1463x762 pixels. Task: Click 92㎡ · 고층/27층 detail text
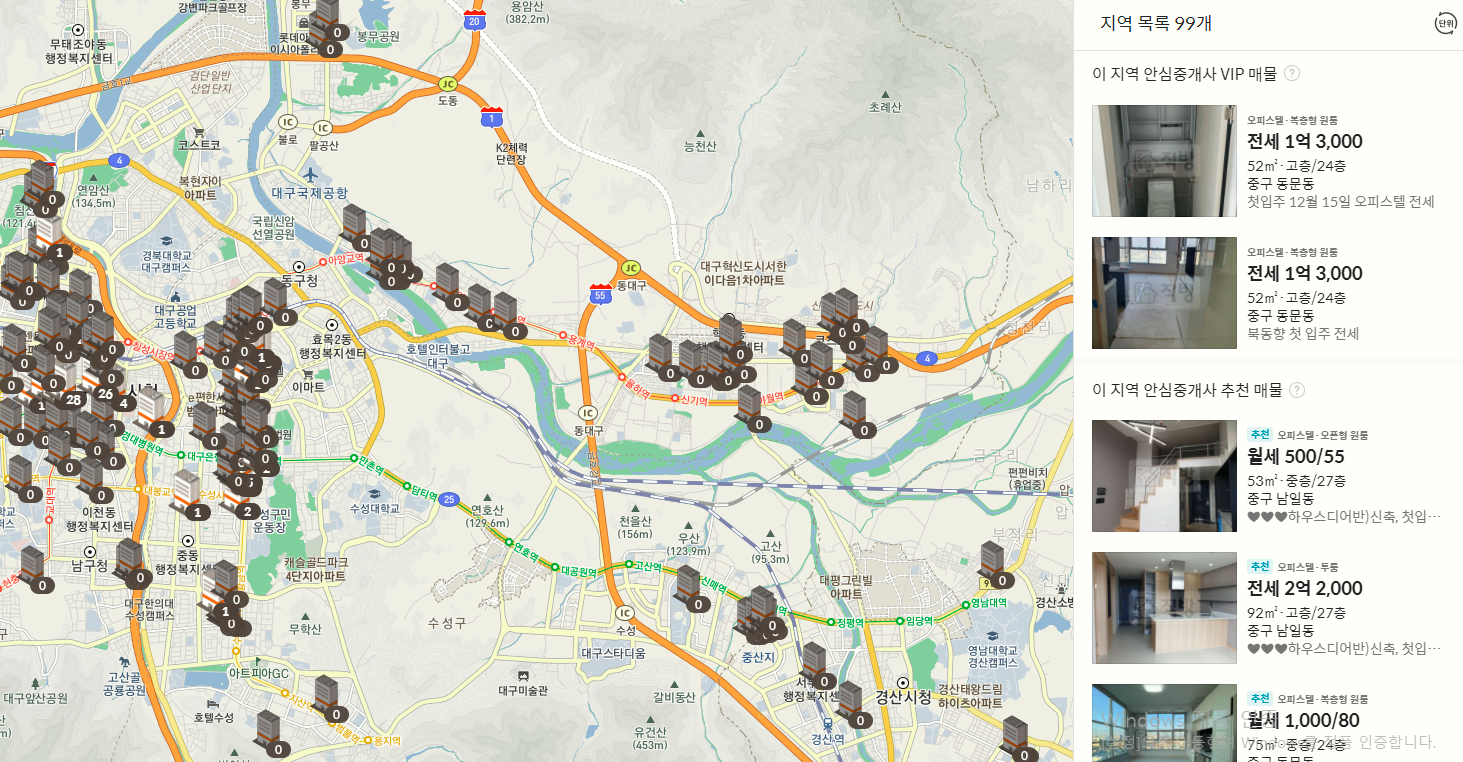pos(1296,612)
